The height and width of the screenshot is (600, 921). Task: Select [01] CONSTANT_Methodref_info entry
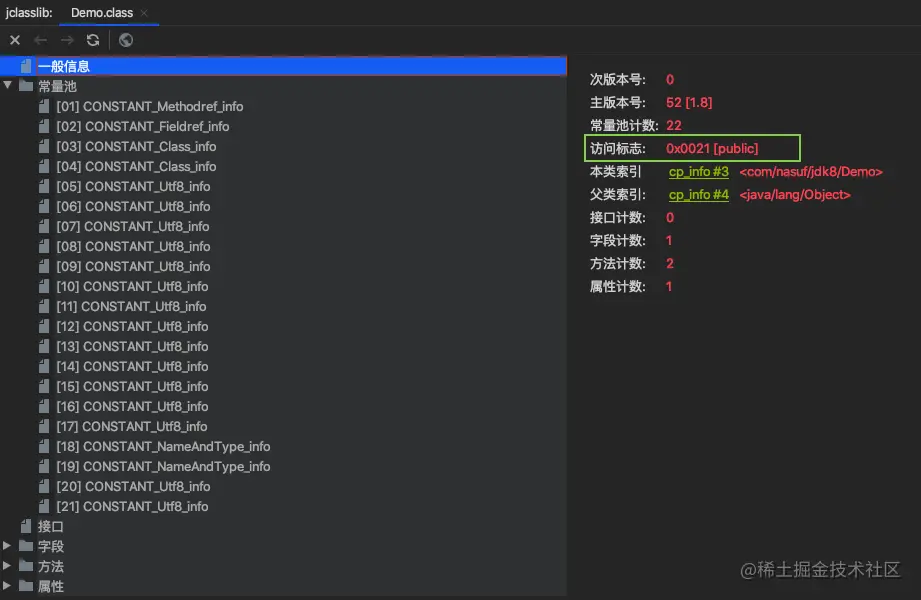pyautogui.click(x=149, y=106)
